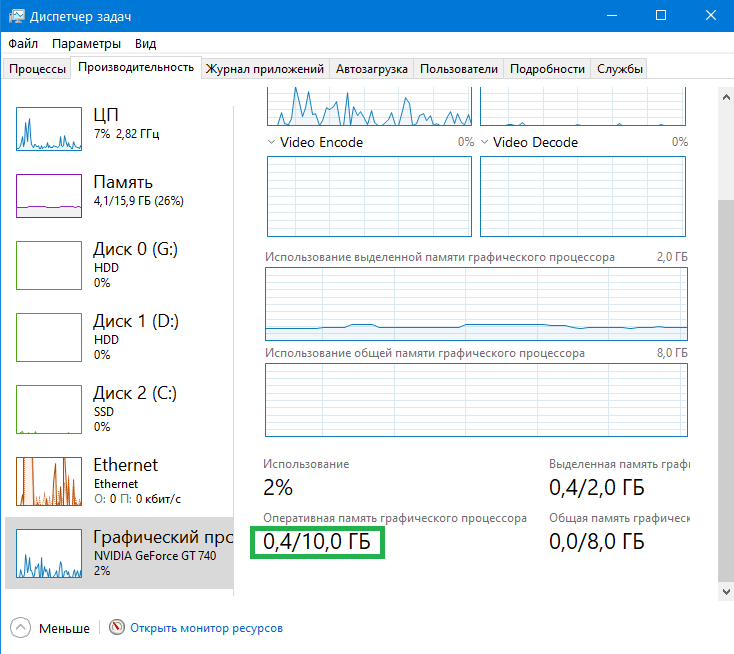Open the Параметры menu
Viewport: 734px width, 654px height.
click(86, 44)
